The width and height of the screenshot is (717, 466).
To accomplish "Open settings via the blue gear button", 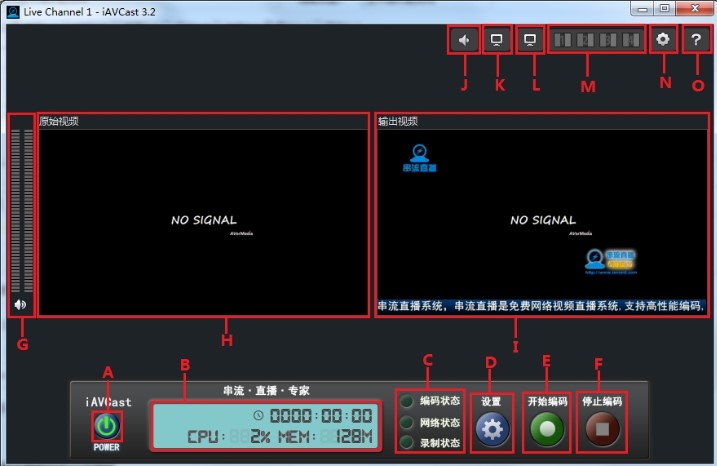I will (x=492, y=429).
